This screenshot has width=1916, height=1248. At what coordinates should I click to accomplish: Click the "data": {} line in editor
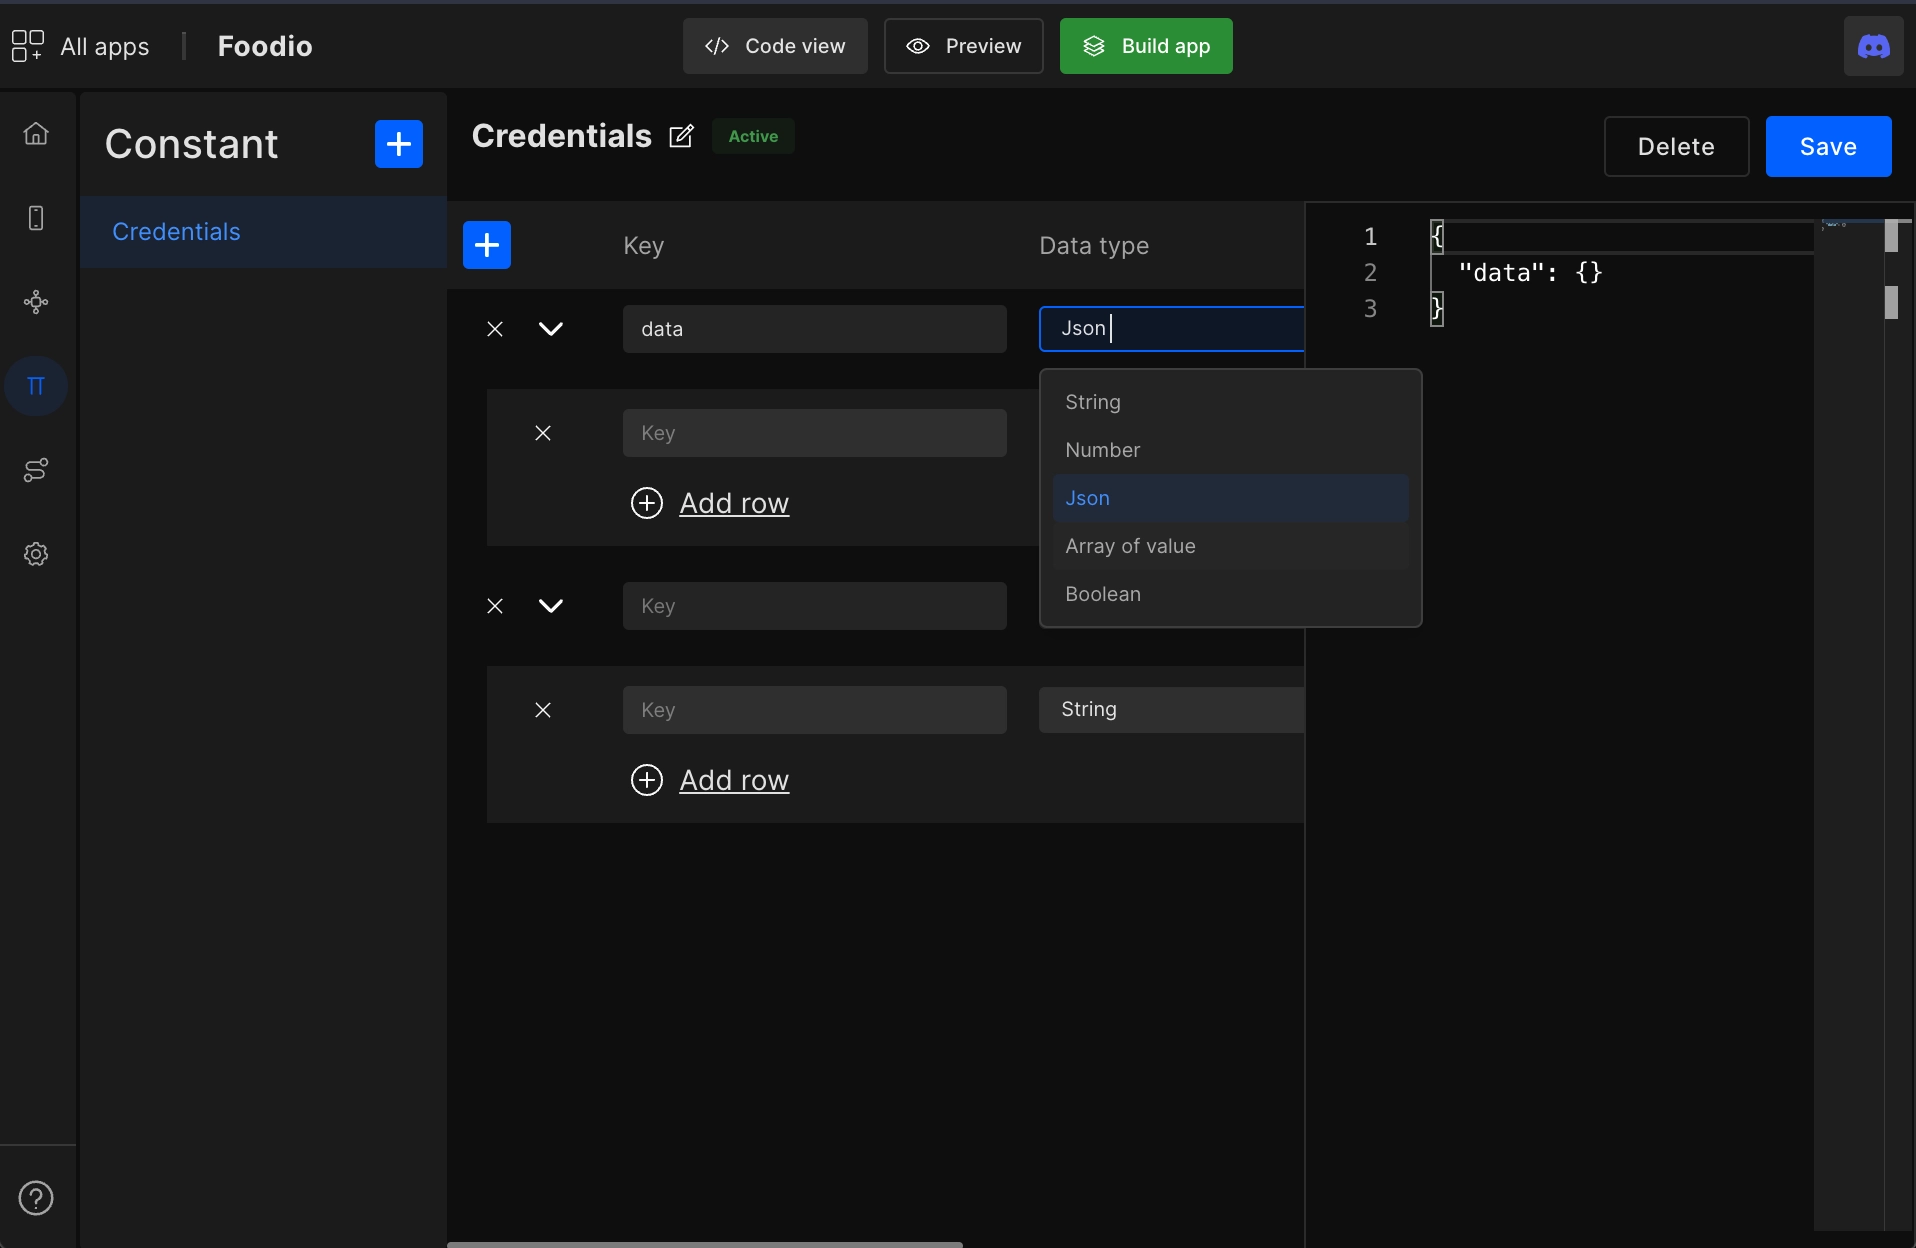click(x=1530, y=272)
